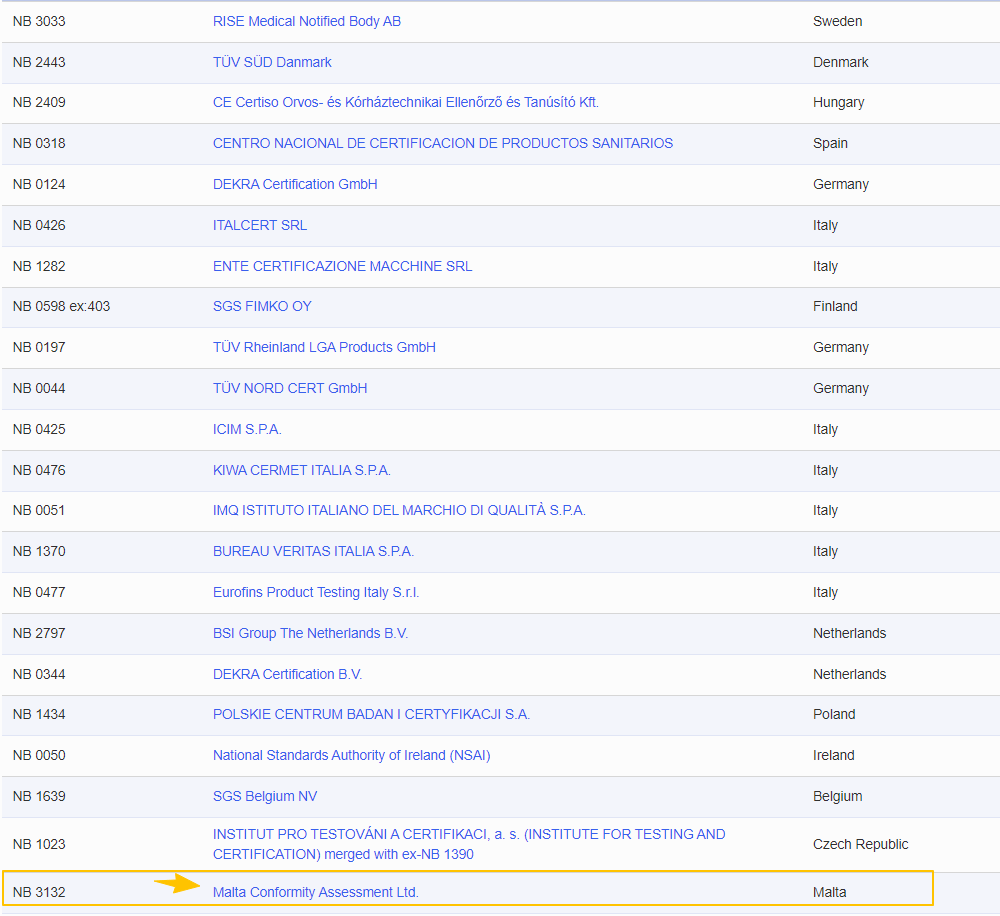This screenshot has height=916, width=1000.
Task: Select DEKRA Certification B.V. link
Action: click(x=287, y=674)
